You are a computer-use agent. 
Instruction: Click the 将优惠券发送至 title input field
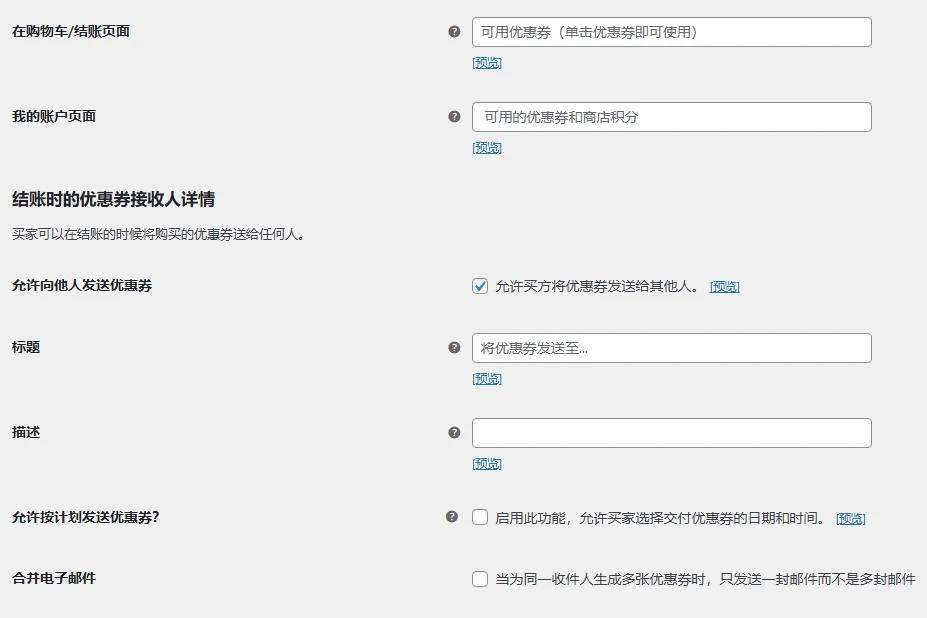pos(670,347)
